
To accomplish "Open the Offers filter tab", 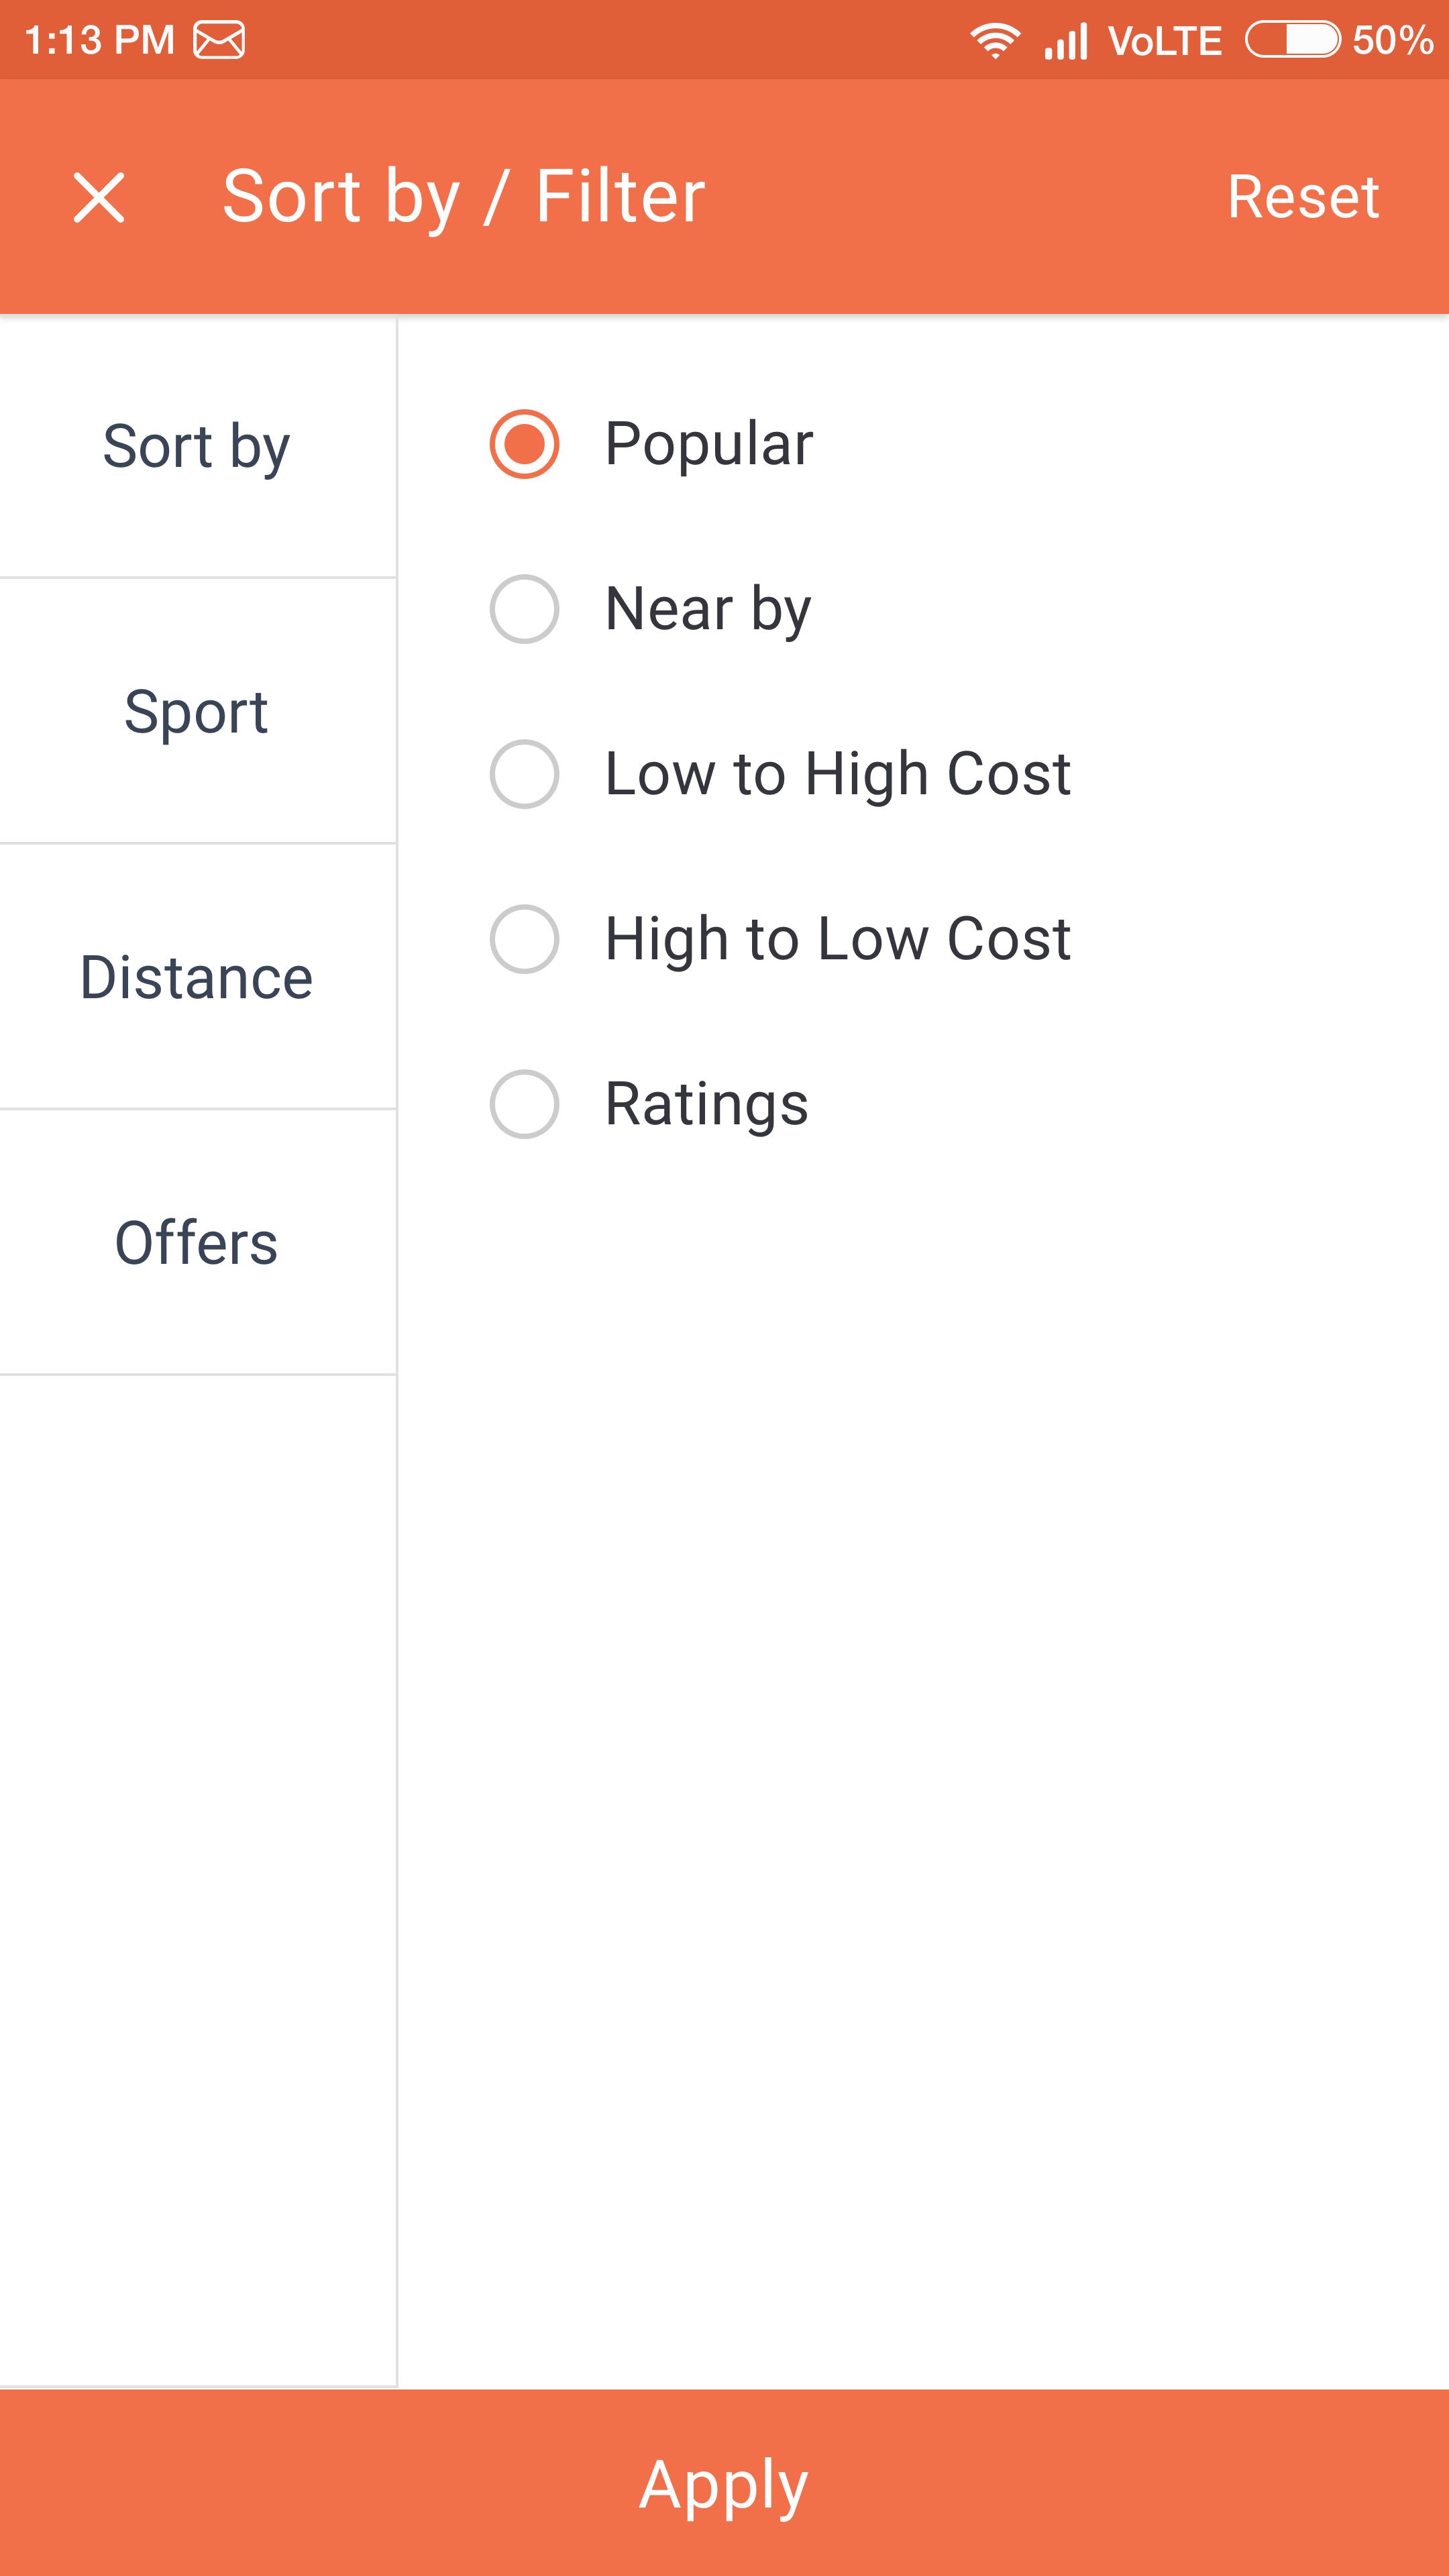I will click(197, 1243).
